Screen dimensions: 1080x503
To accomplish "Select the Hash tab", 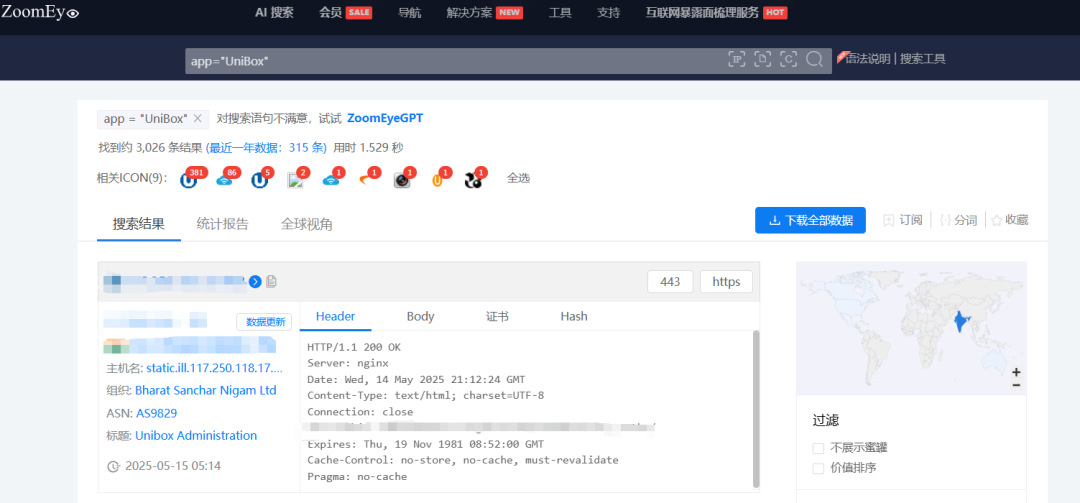I will click(x=574, y=316).
